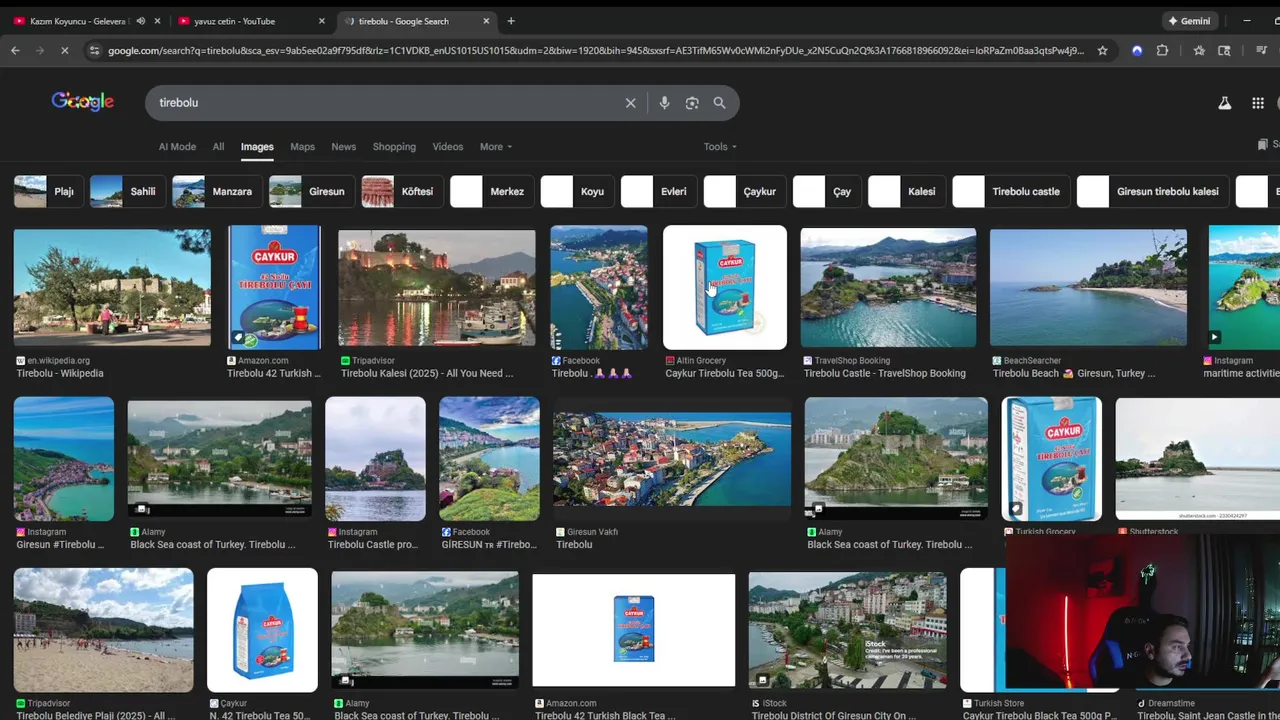Viewport: 1280px width, 720px height.
Task: Open BeachSearcher Tirebolu Beach image
Action: click(1088, 287)
